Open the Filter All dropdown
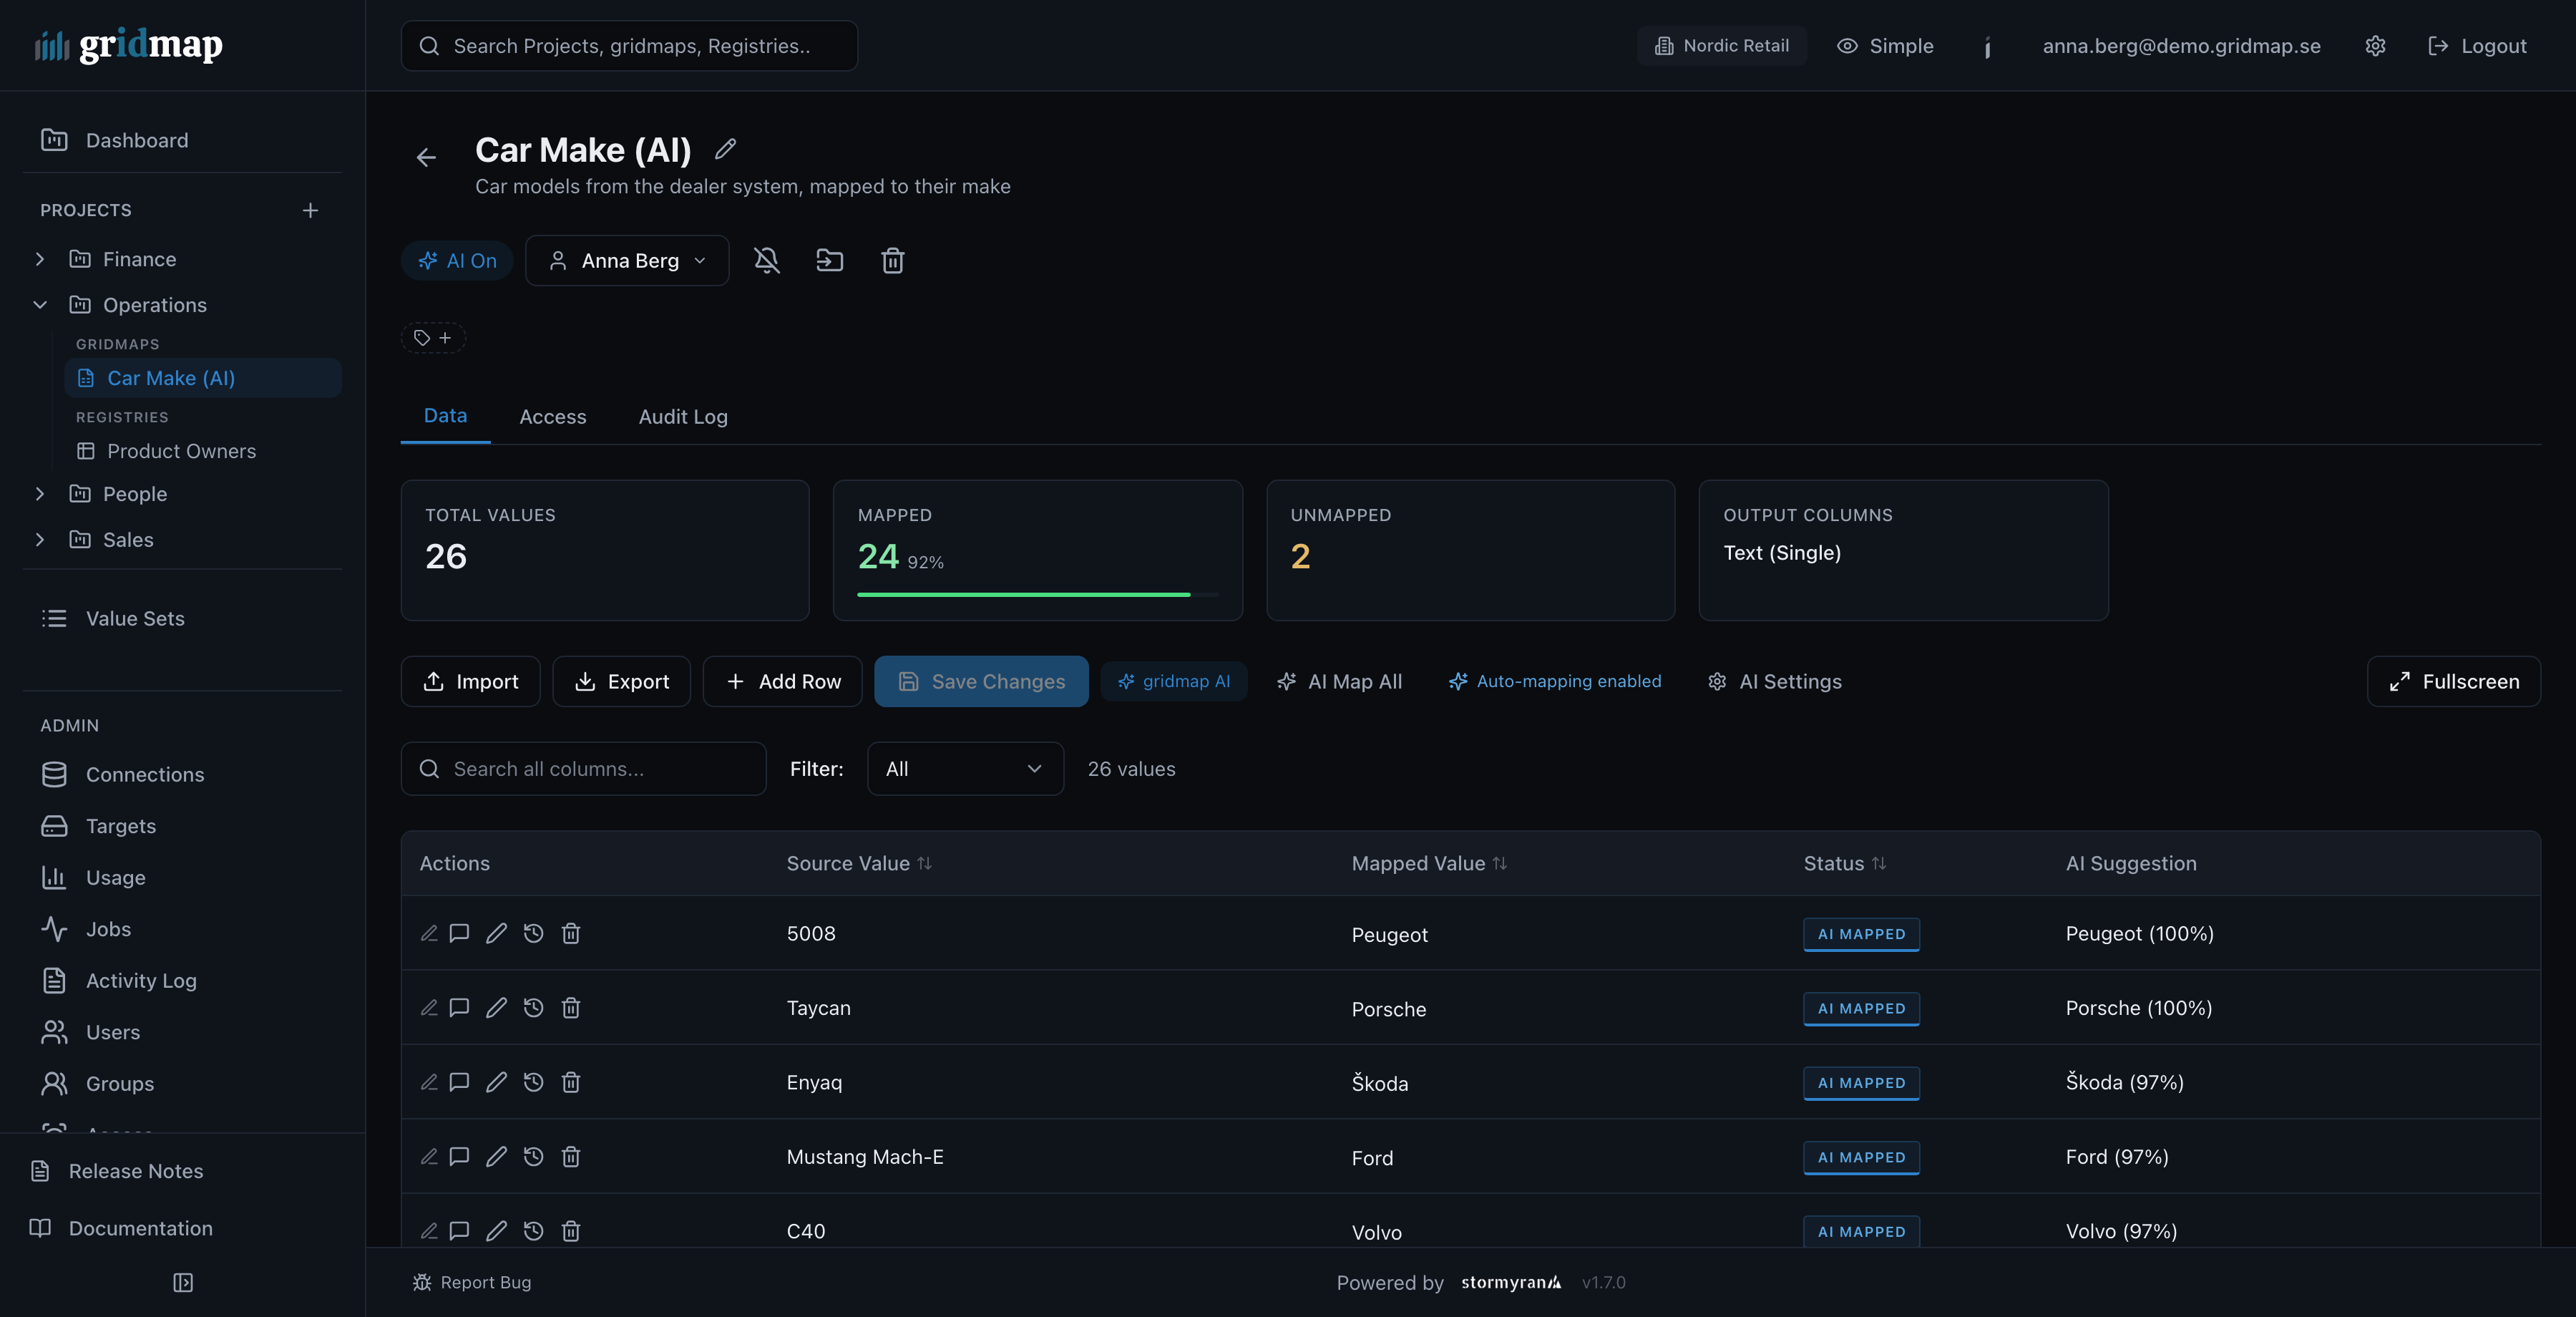The image size is (2576, 1317). (965, 769)
